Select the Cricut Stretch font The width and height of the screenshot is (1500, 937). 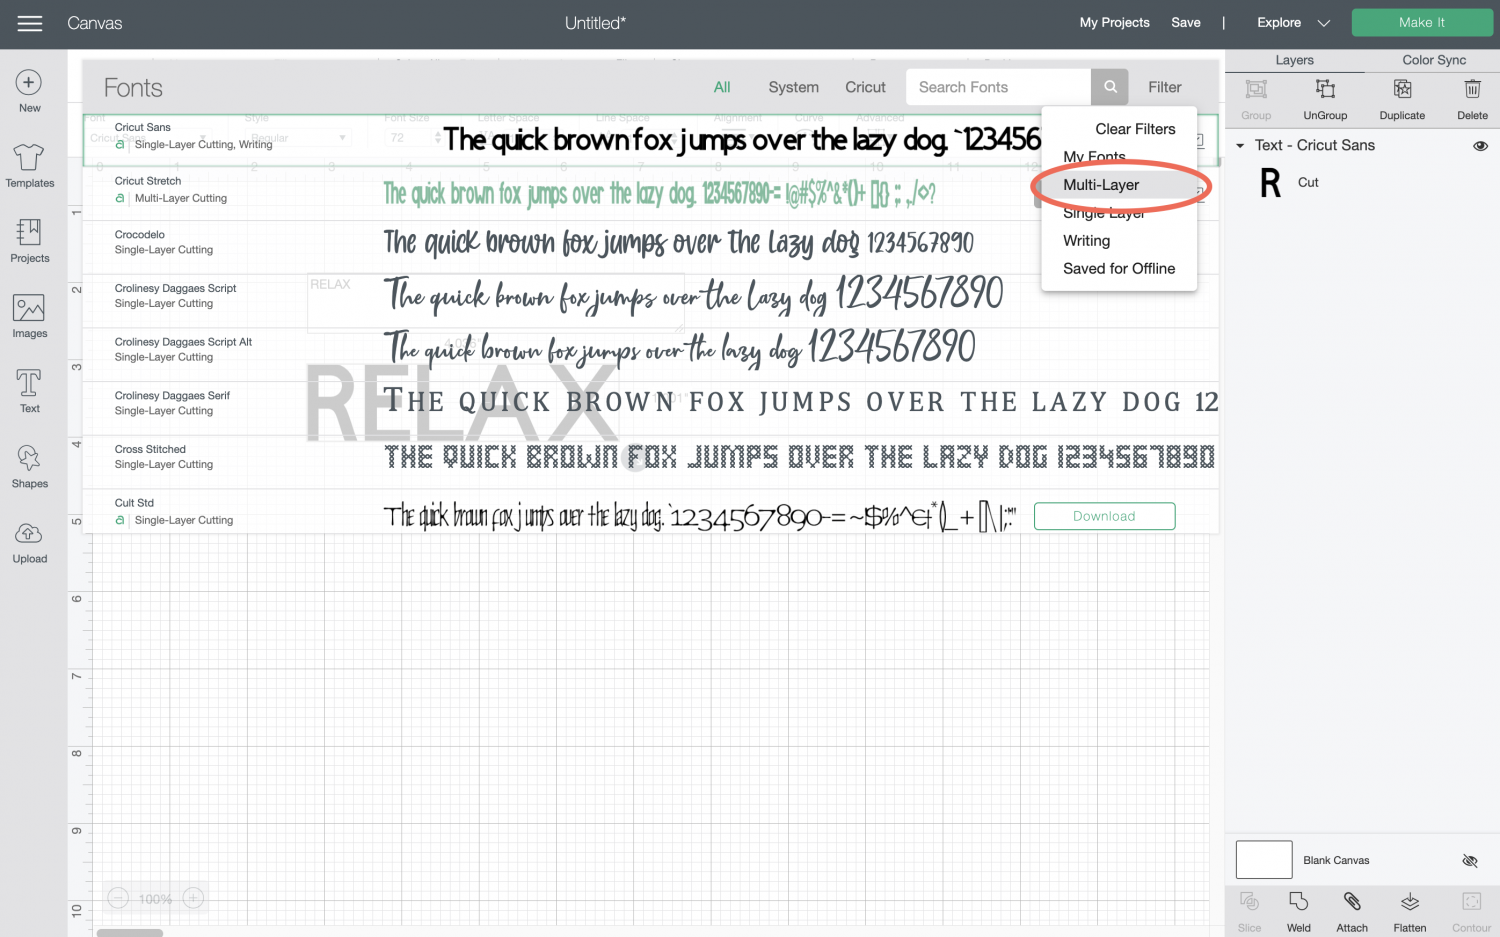point(650,192)
